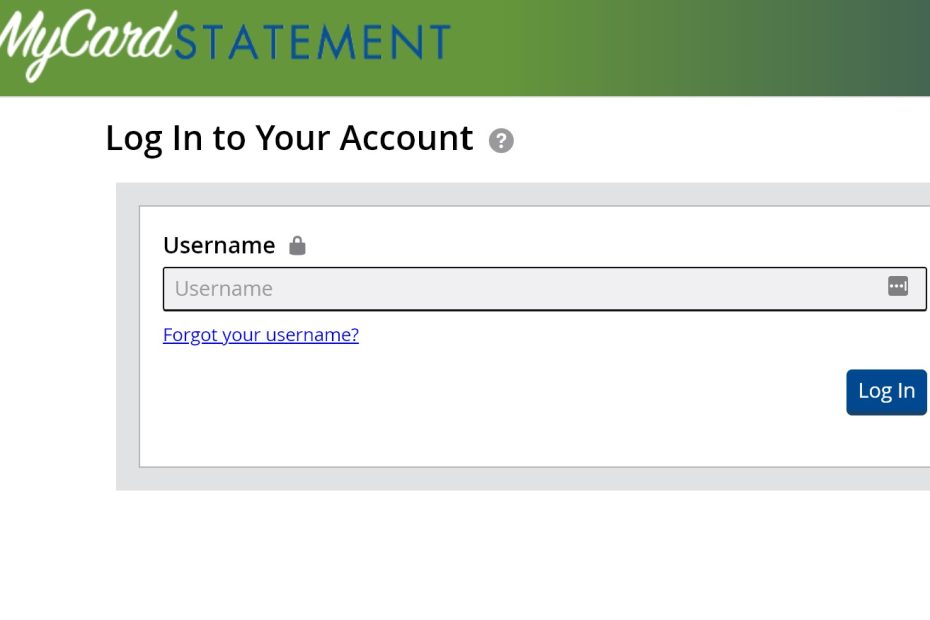
Task: Click the blue STATEMENT word in logo
Action: point(314,44)
